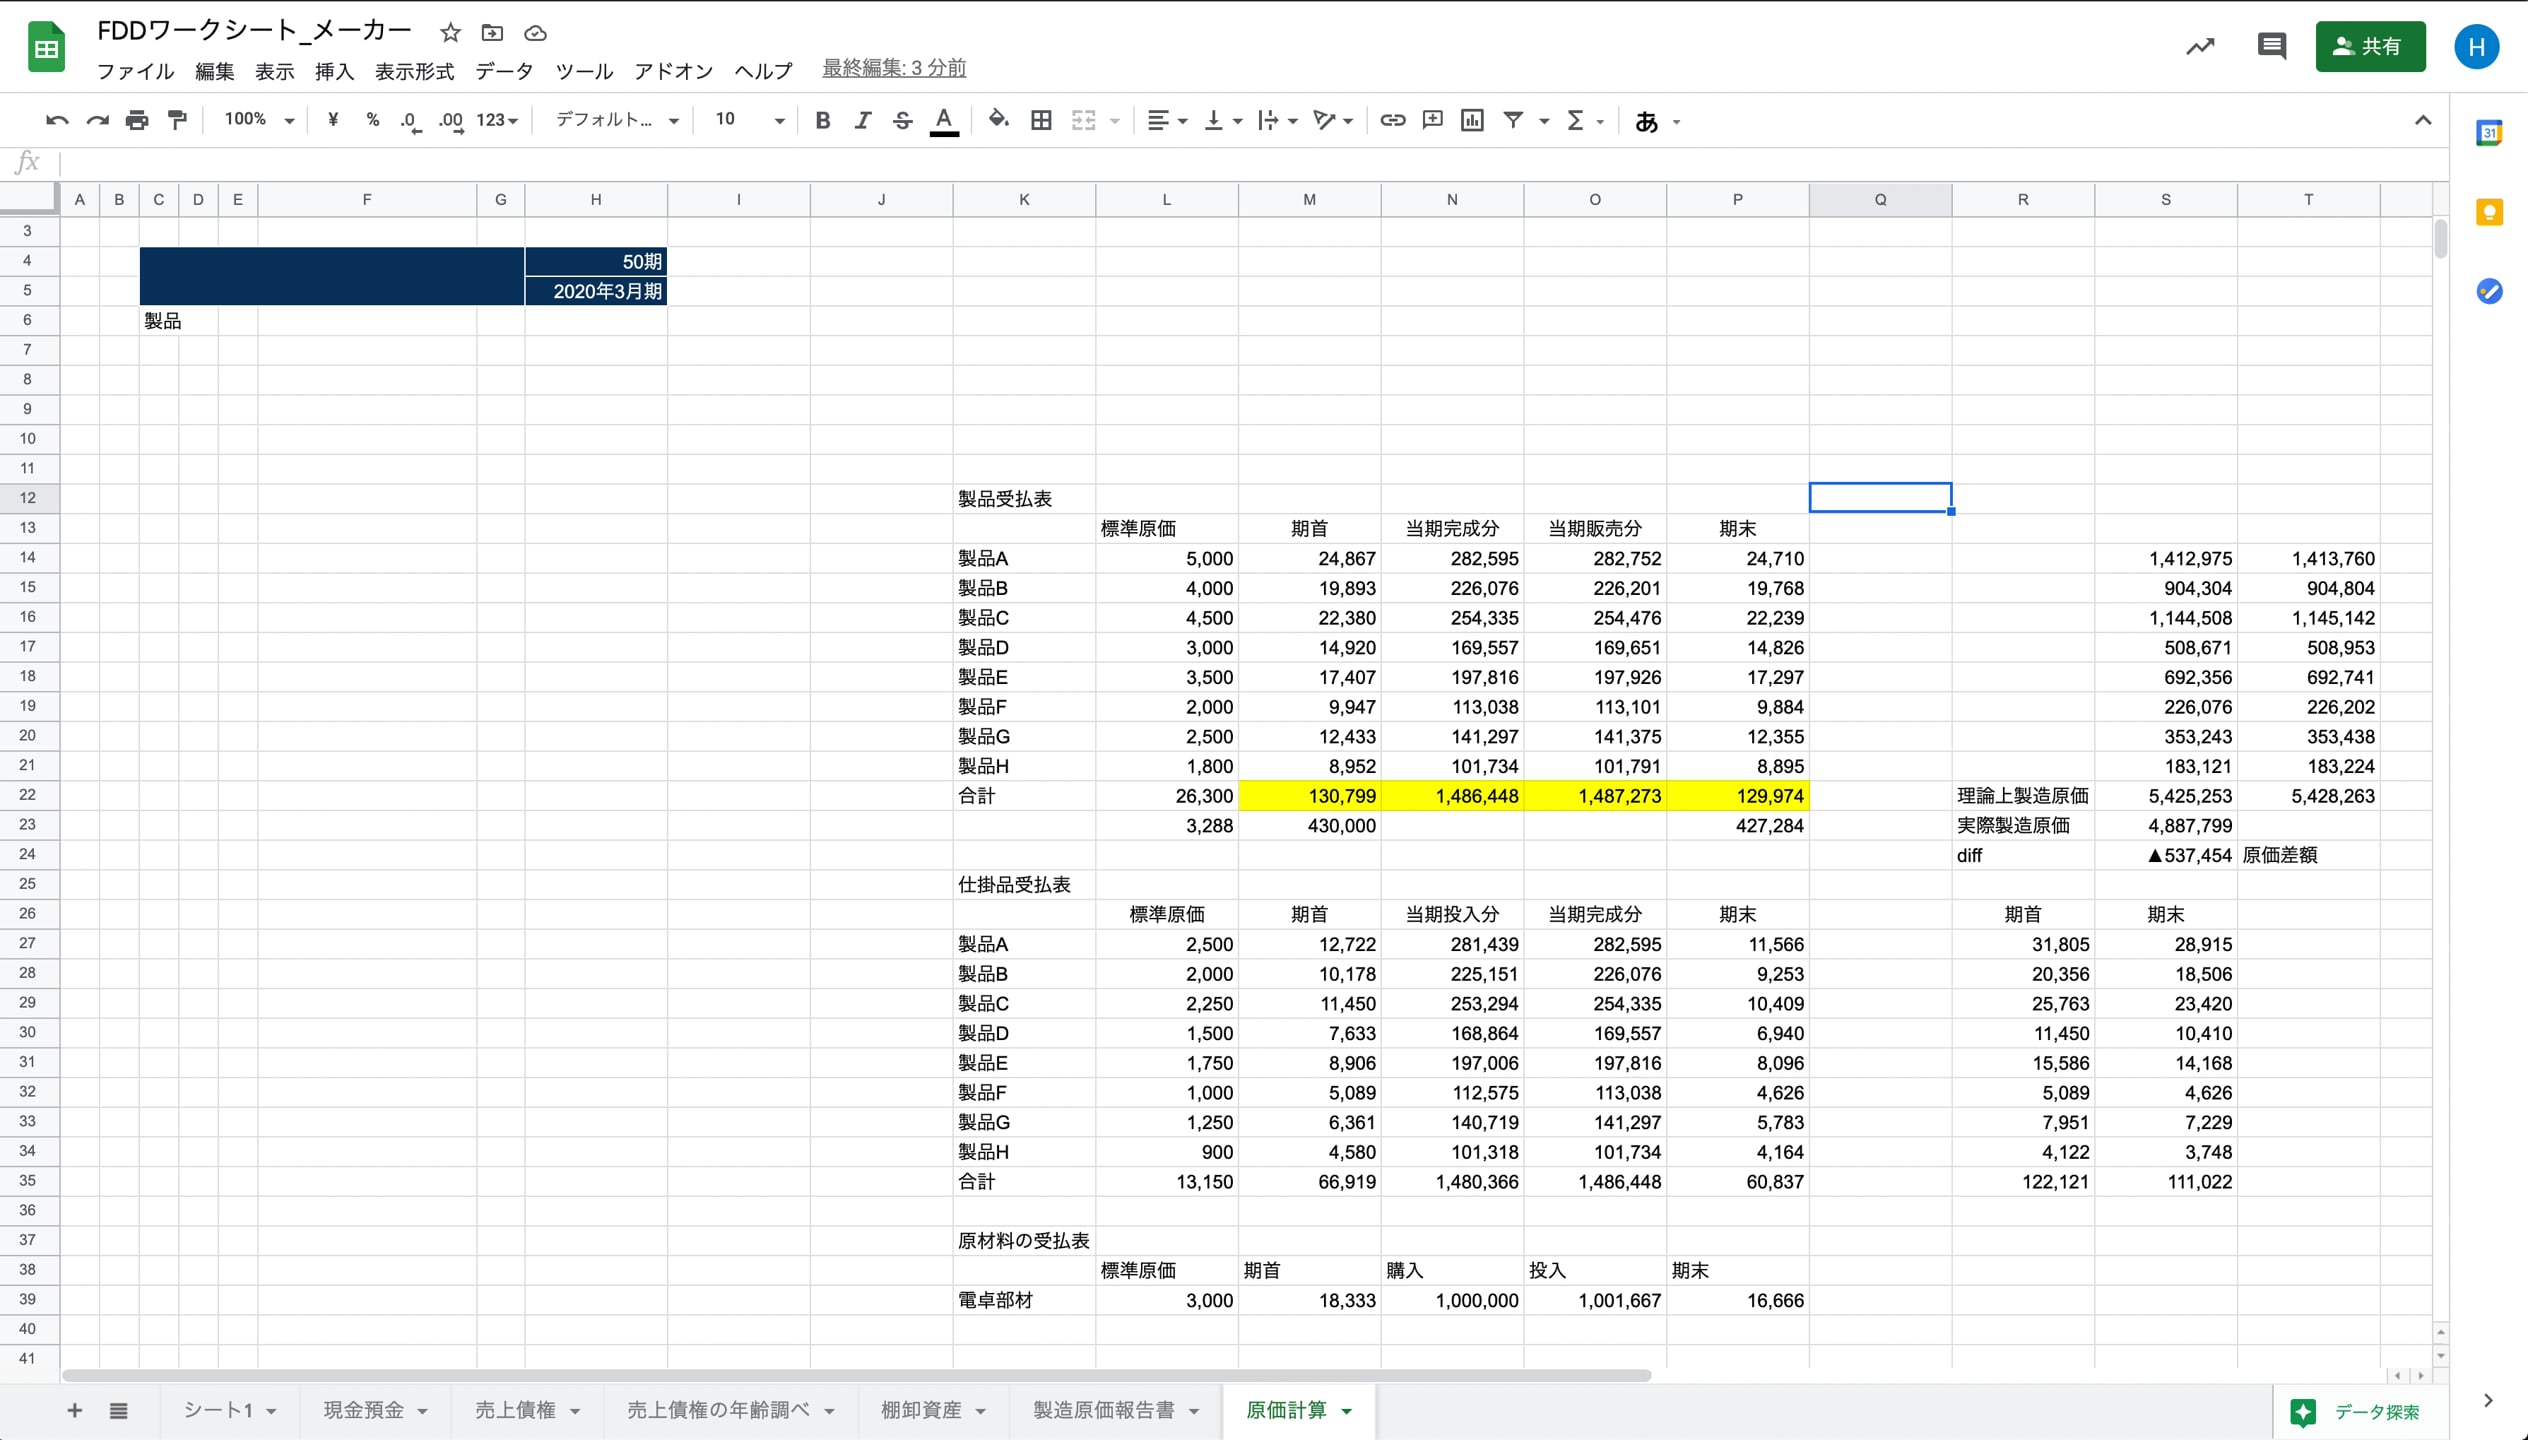This screenshot has height=1440, width=2528.
Task: Toggle strikethrough formatting
Action: [x=902, y=120]
